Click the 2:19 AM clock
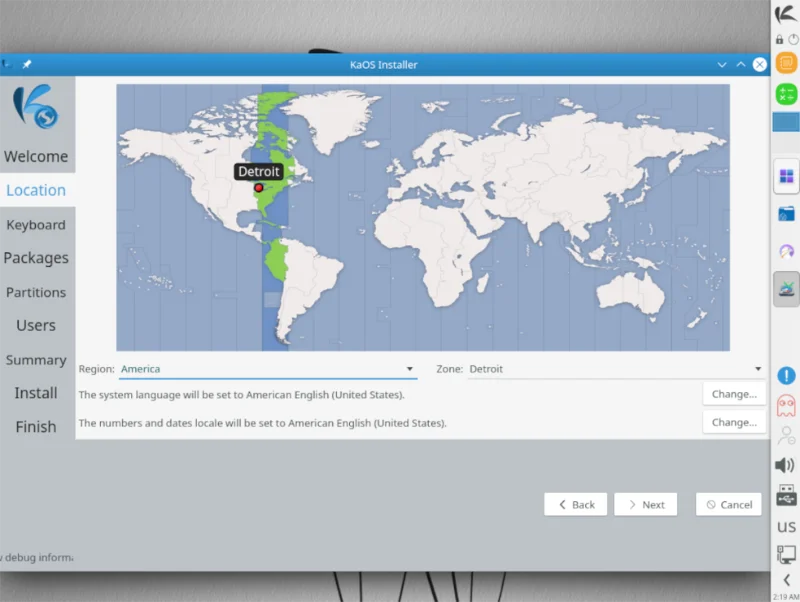Viewport: 800px width, 602px height. 786,596
